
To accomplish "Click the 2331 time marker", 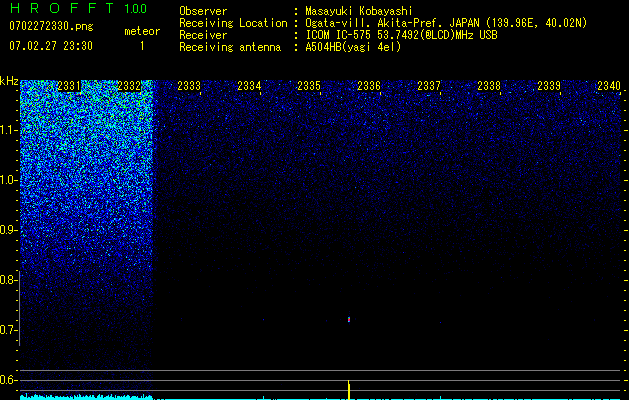I will (x=69, y=86).
